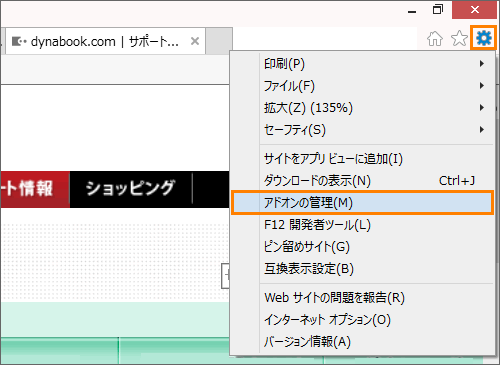Screen dimensions: 500x365
Task: Select Web サイトの問題を報告(R)
Action: pyautogui.click(x=362, y=298)
